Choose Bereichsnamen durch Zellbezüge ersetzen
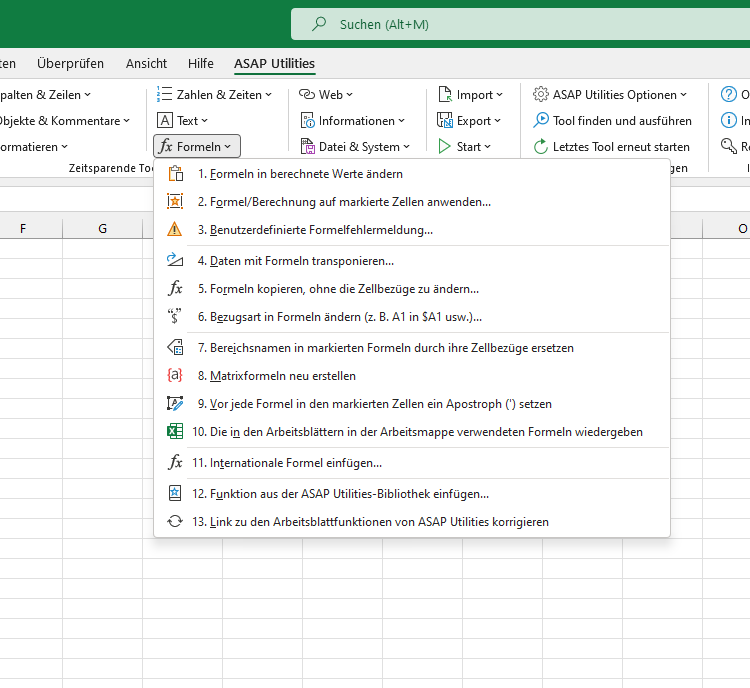Image resolution: width=750 pixels, height=688 pixels. [x=412, y=347]
